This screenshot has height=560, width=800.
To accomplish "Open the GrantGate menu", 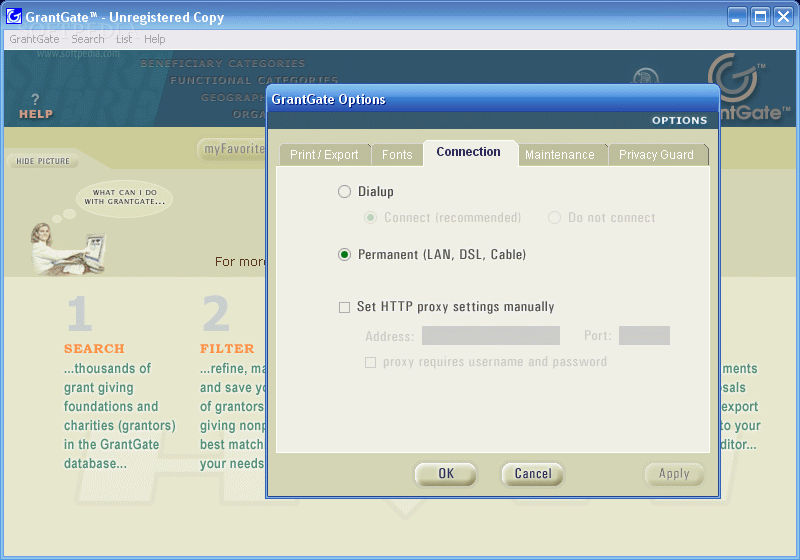I will tap(34, 39).
